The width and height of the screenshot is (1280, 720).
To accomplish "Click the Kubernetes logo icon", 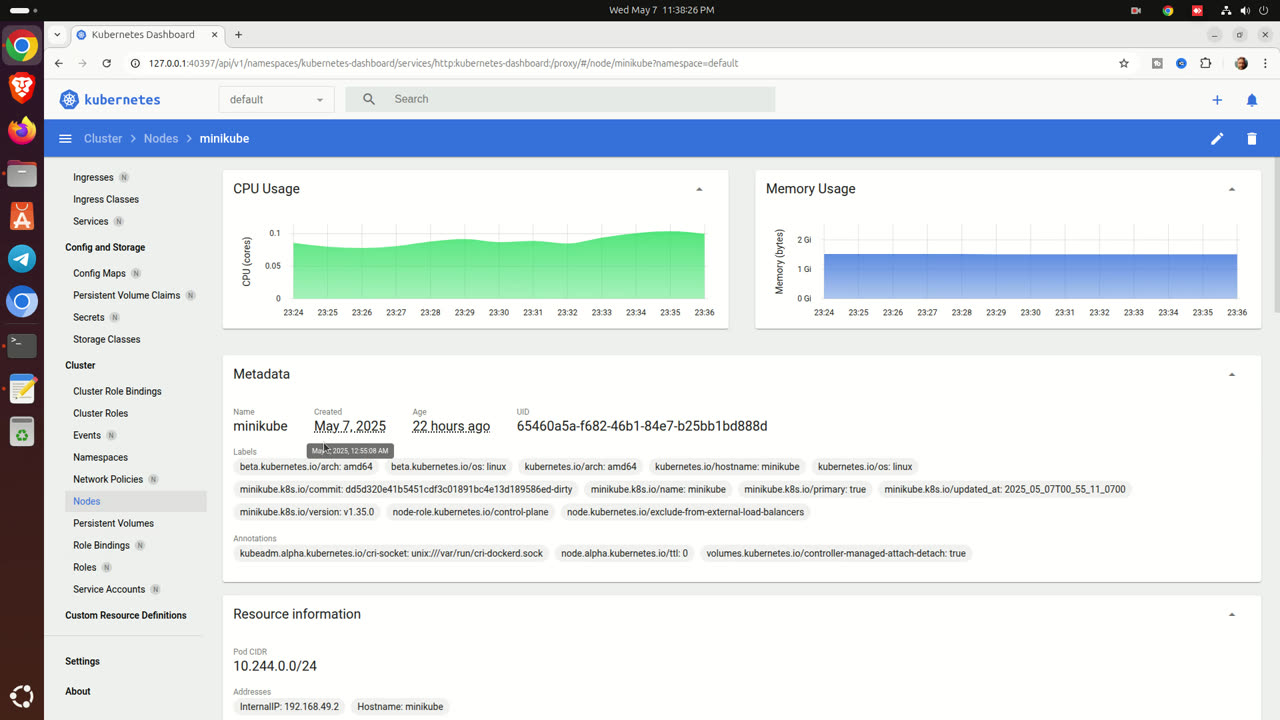I will (69, 99).
